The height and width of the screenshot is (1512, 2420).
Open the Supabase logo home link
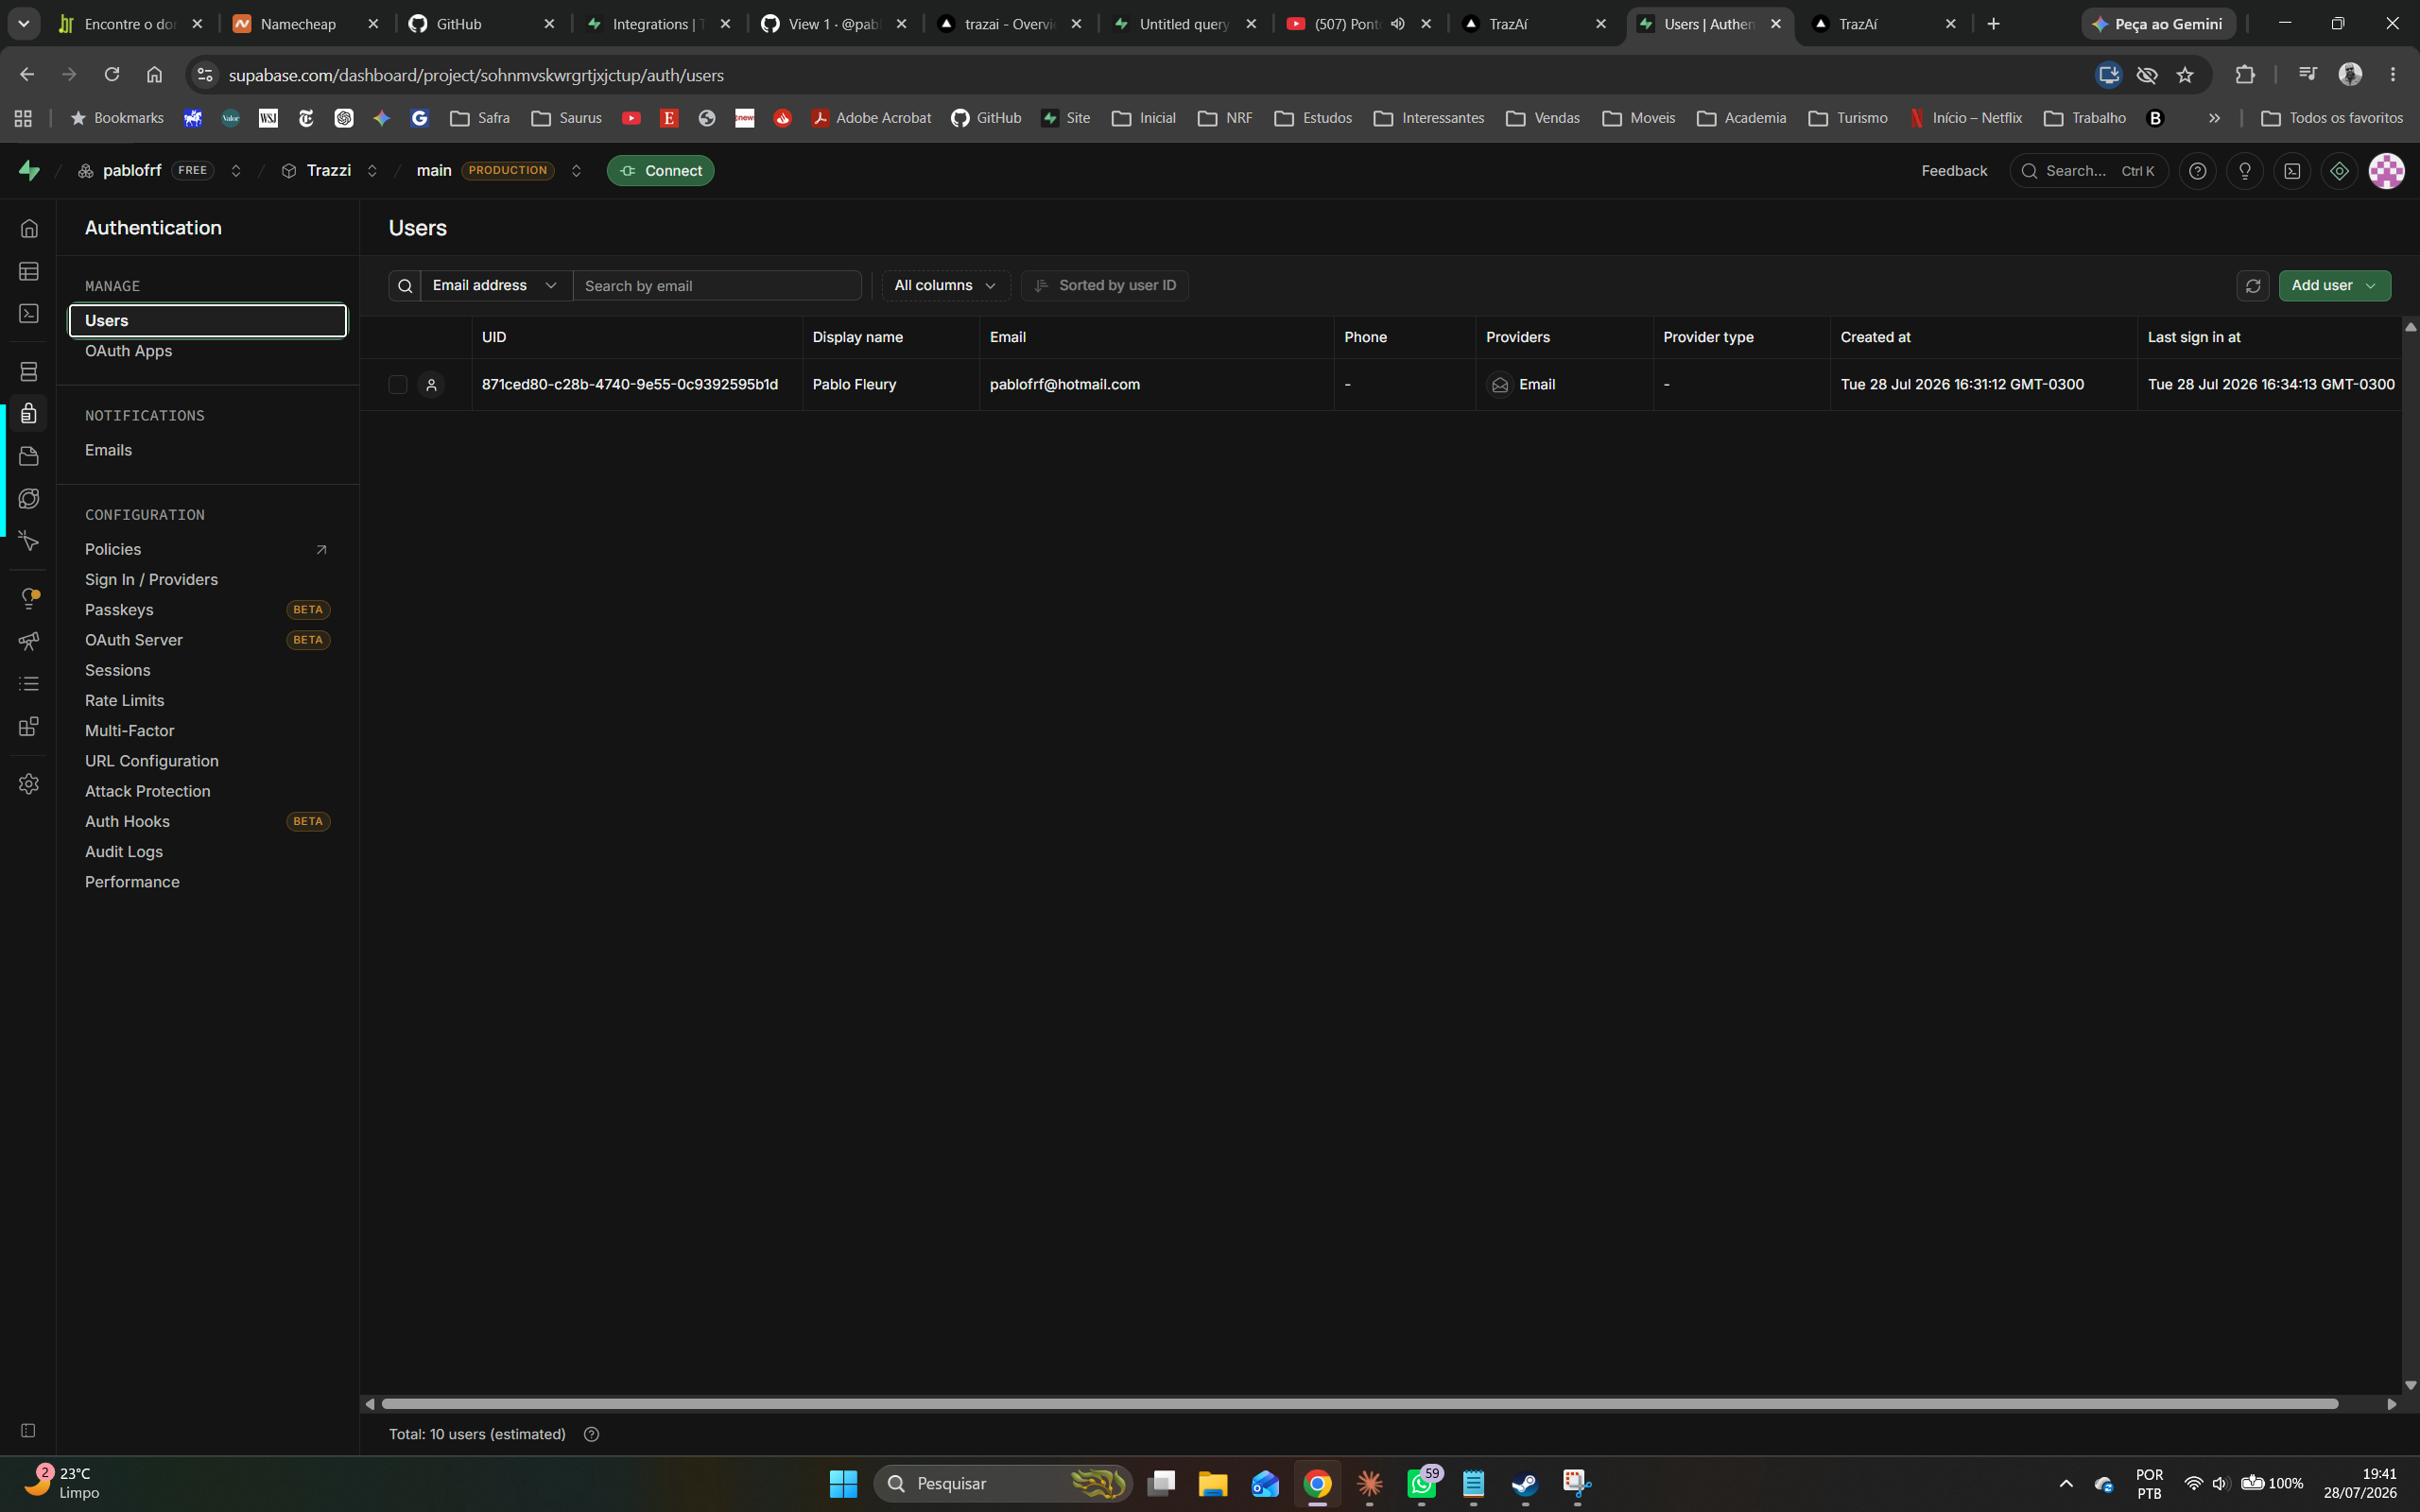tap(29, 171)
